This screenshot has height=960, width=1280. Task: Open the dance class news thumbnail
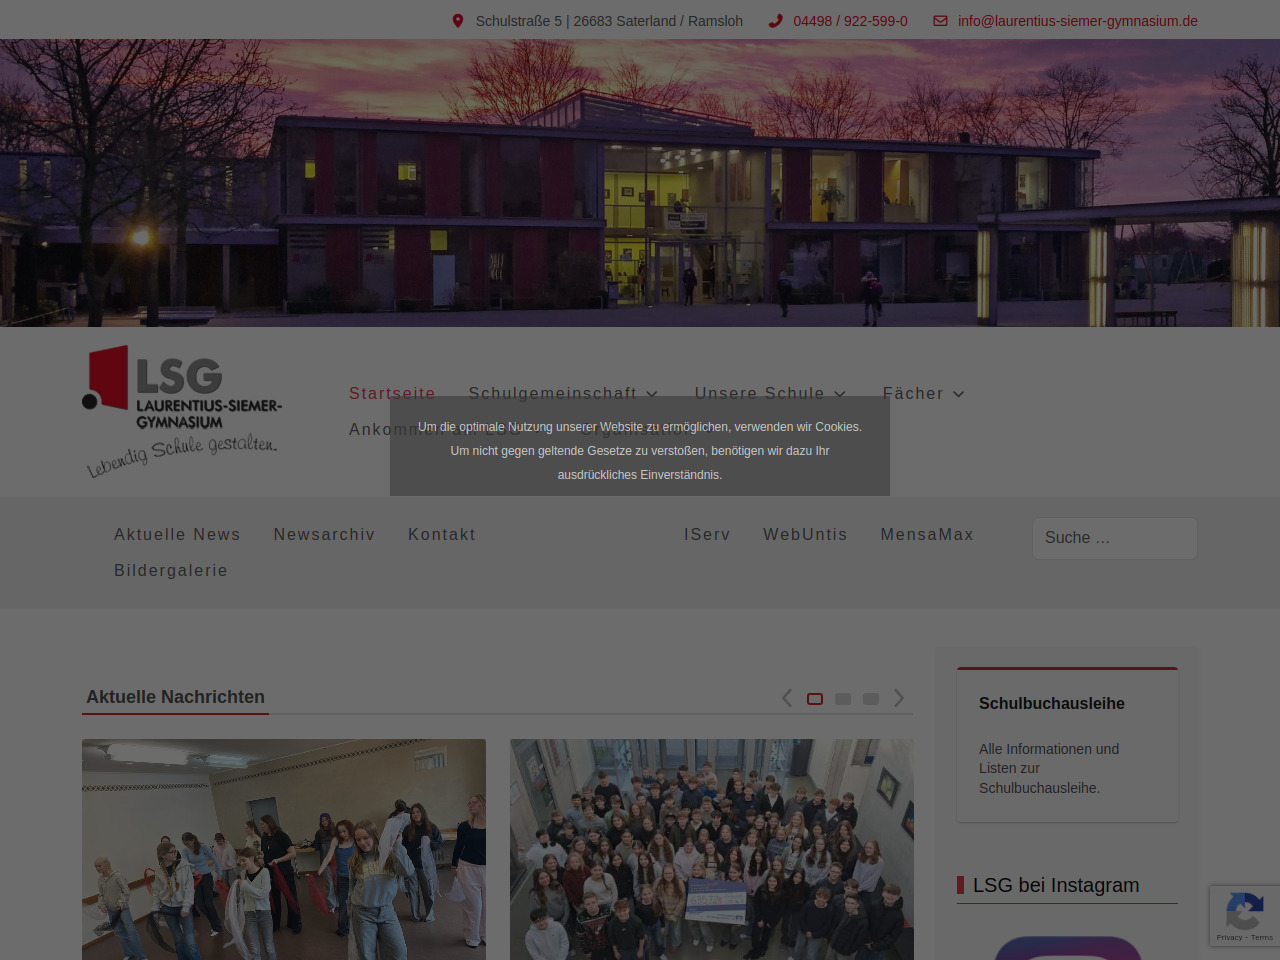click(x=284, y=849)
